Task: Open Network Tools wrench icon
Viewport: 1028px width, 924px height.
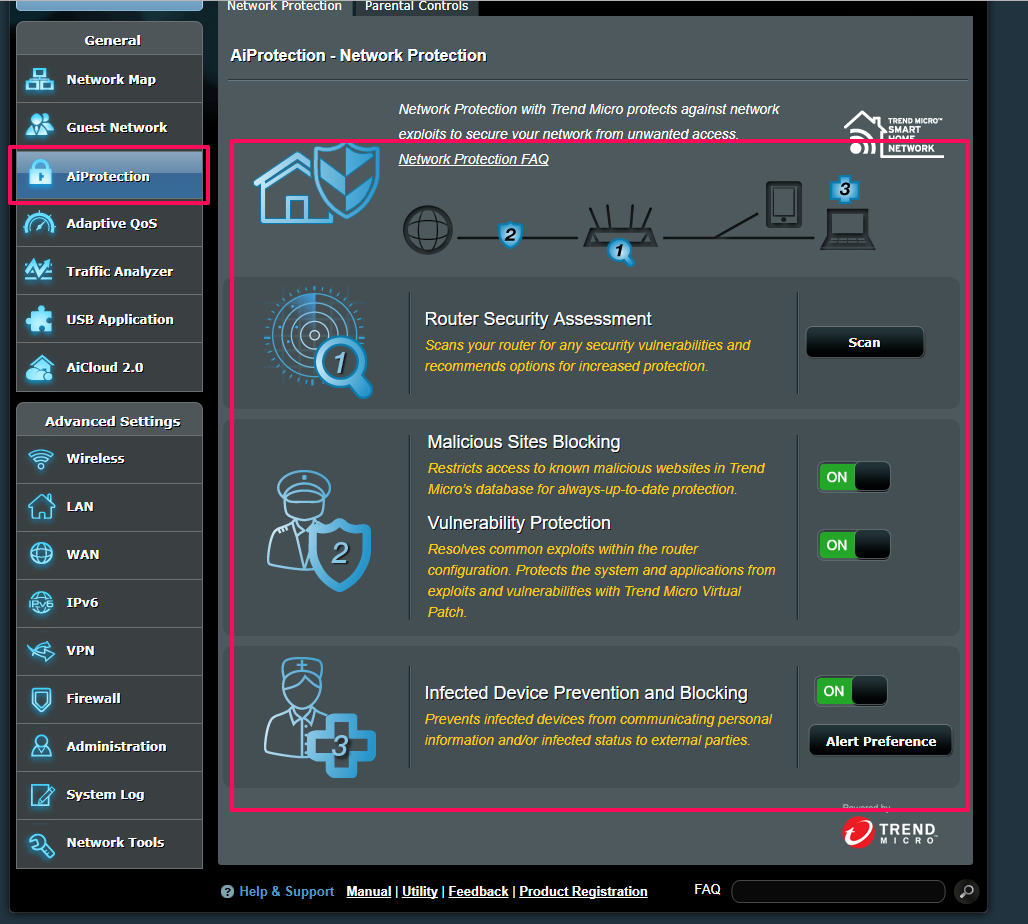Action: pos(41,844)
